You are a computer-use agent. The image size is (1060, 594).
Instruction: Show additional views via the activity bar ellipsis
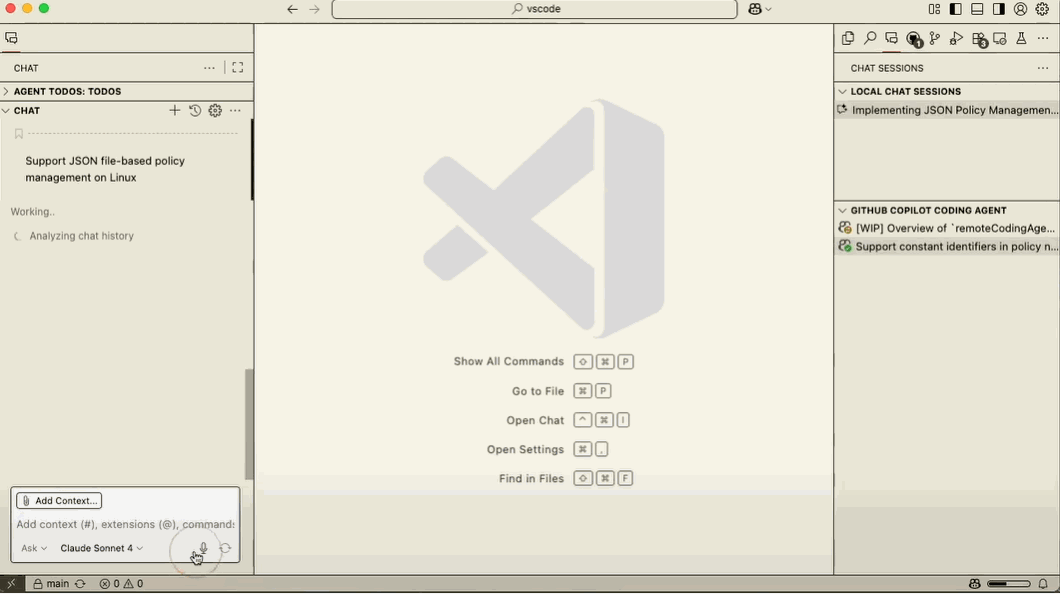click(1043, 39)
